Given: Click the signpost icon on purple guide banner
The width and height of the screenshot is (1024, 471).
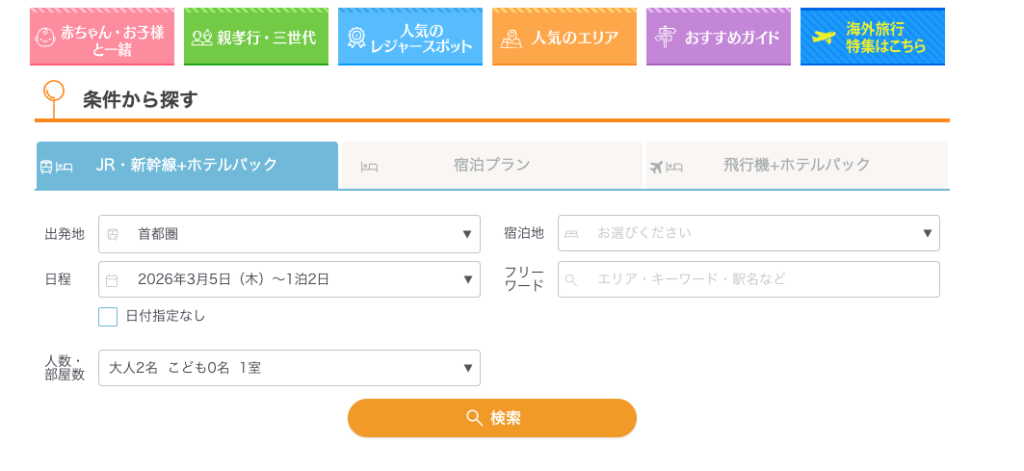Looking at the screenshot, I should tap(665, 37).
